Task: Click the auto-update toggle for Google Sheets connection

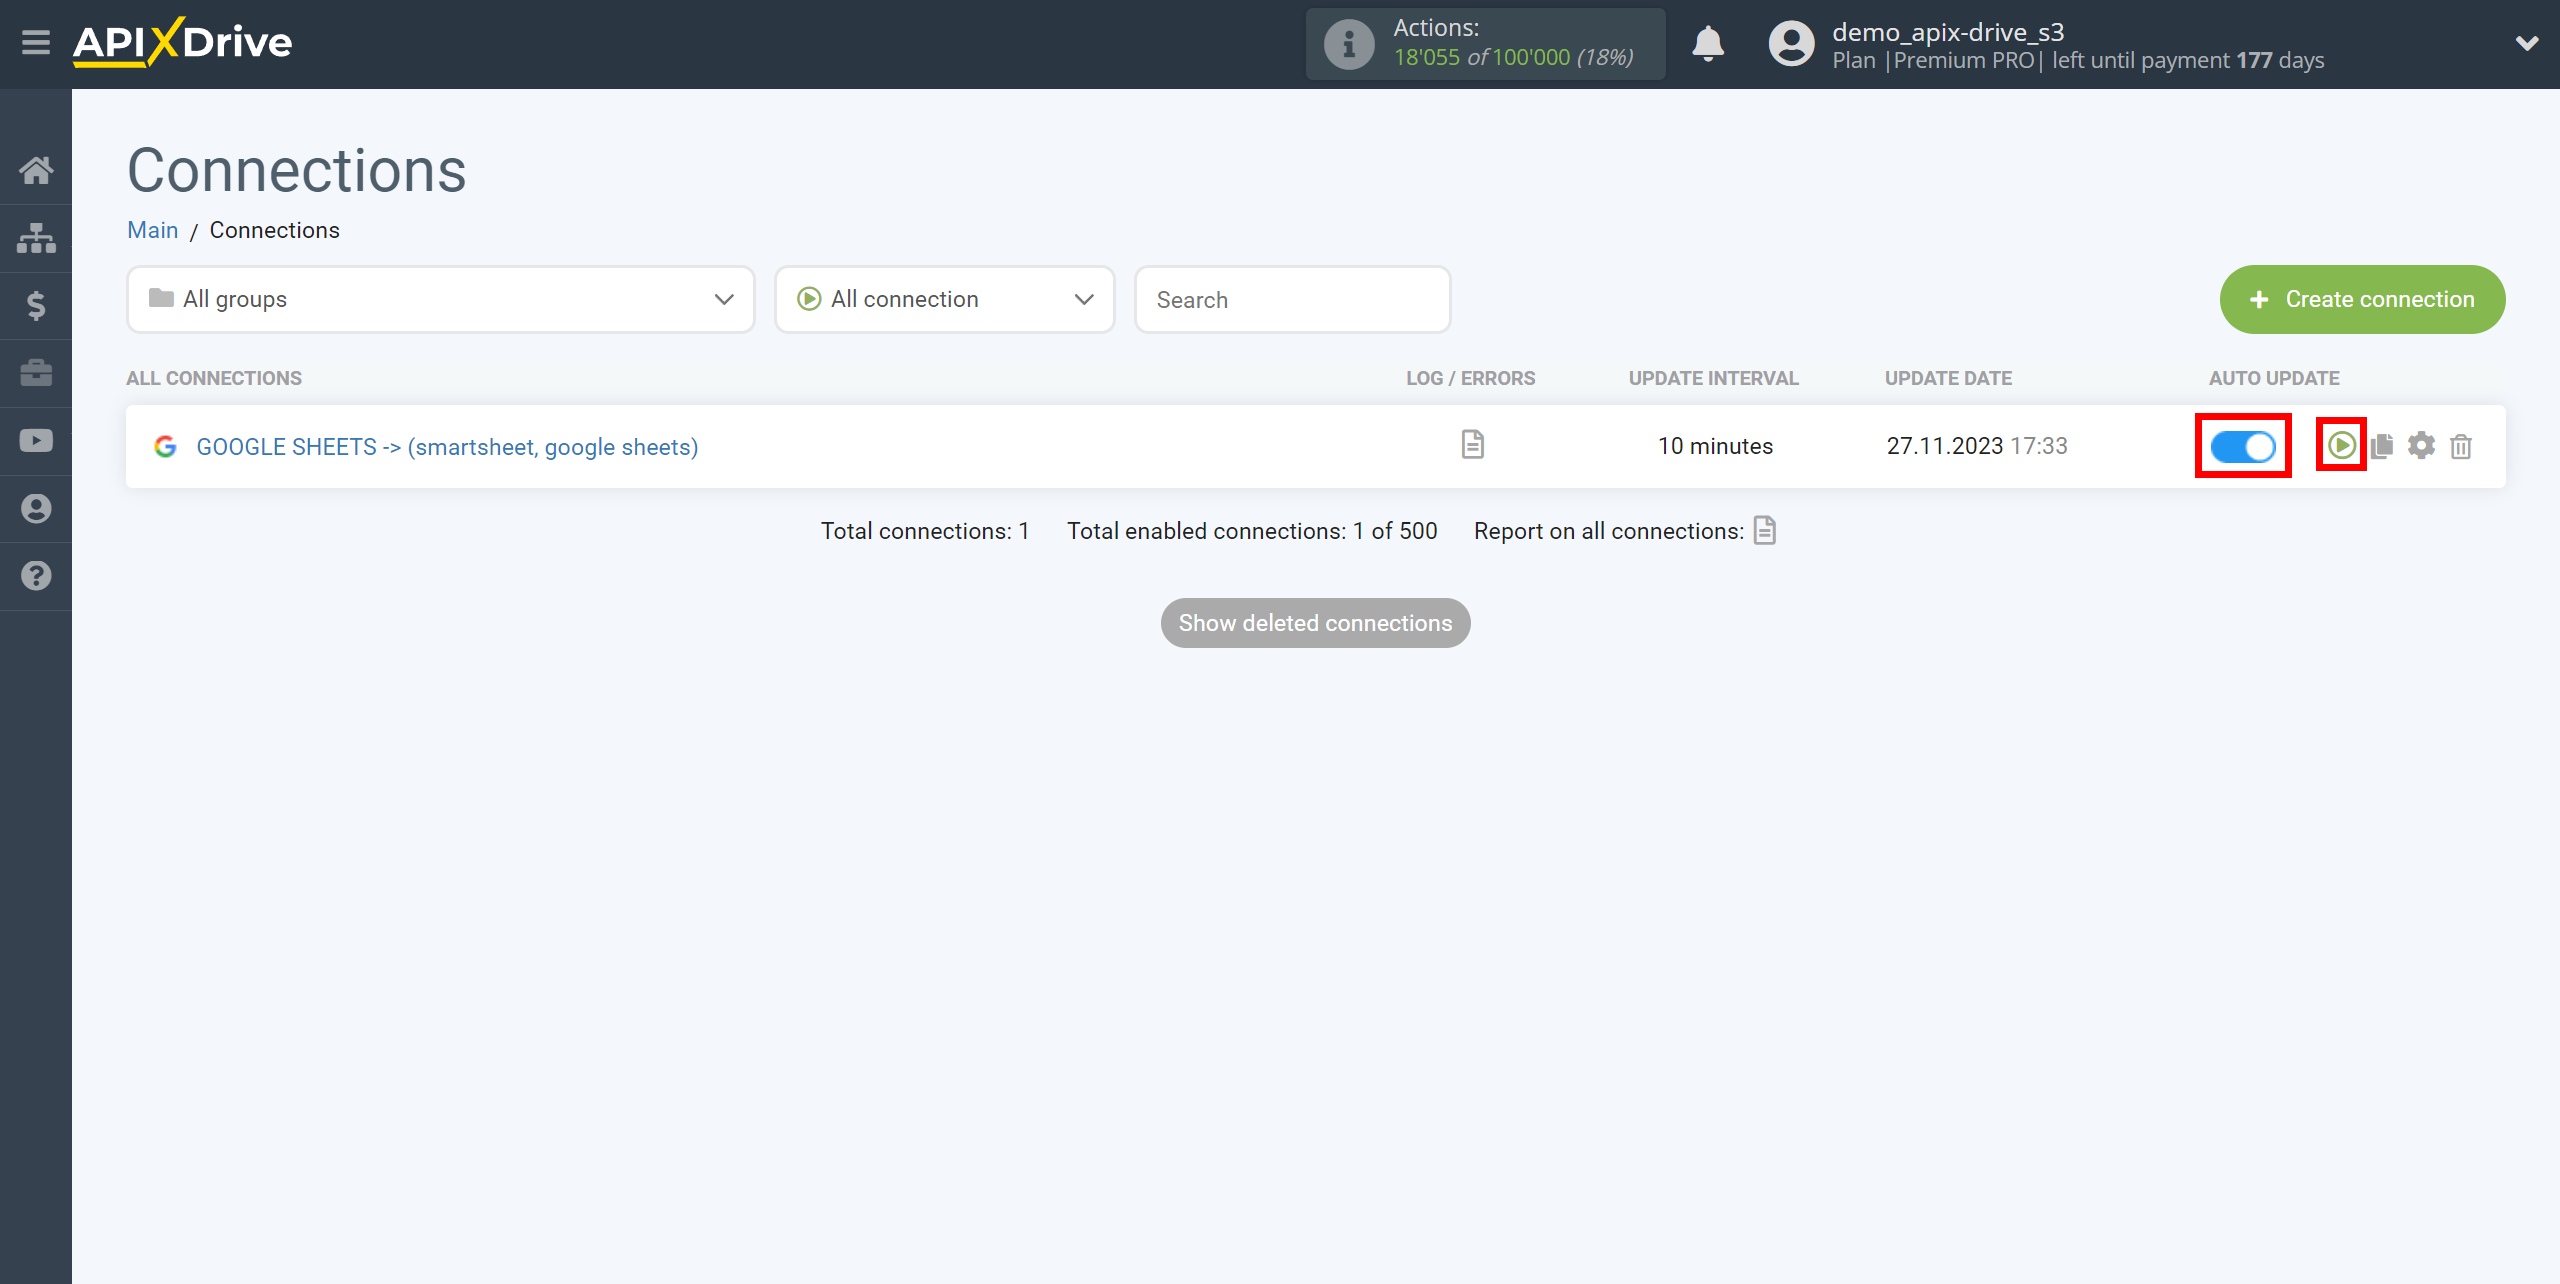Action: pyautogui.click(x=2242, y=445)
